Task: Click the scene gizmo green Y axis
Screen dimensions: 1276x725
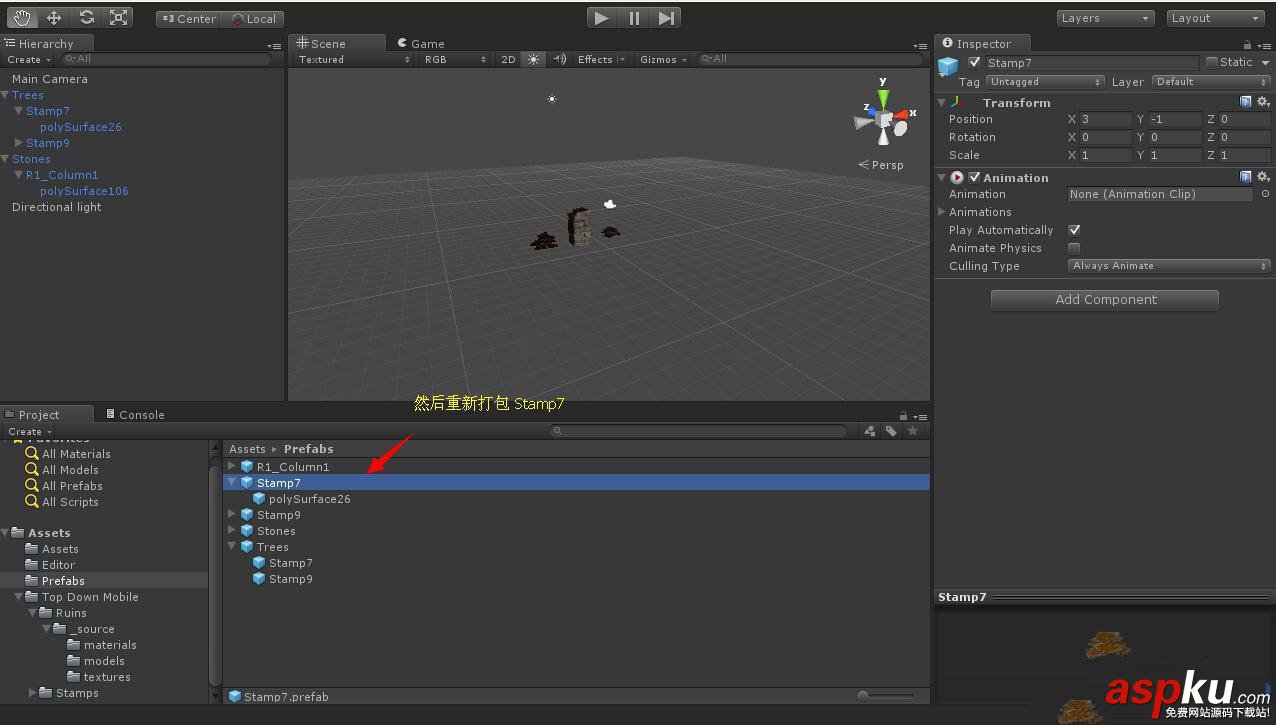Action: pos(883,96)
